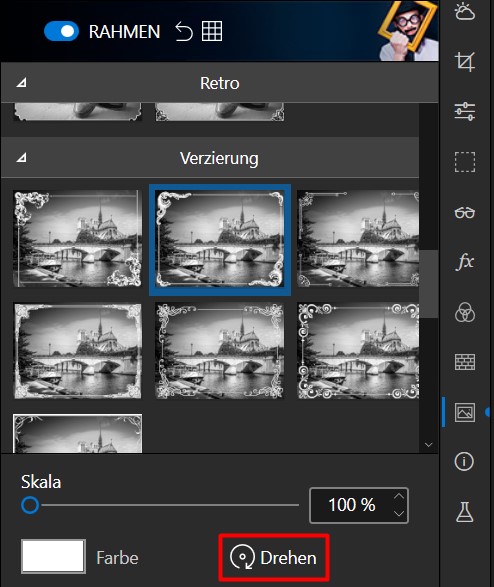Toggle the RAHMEN frame switch off

point(61,31)
